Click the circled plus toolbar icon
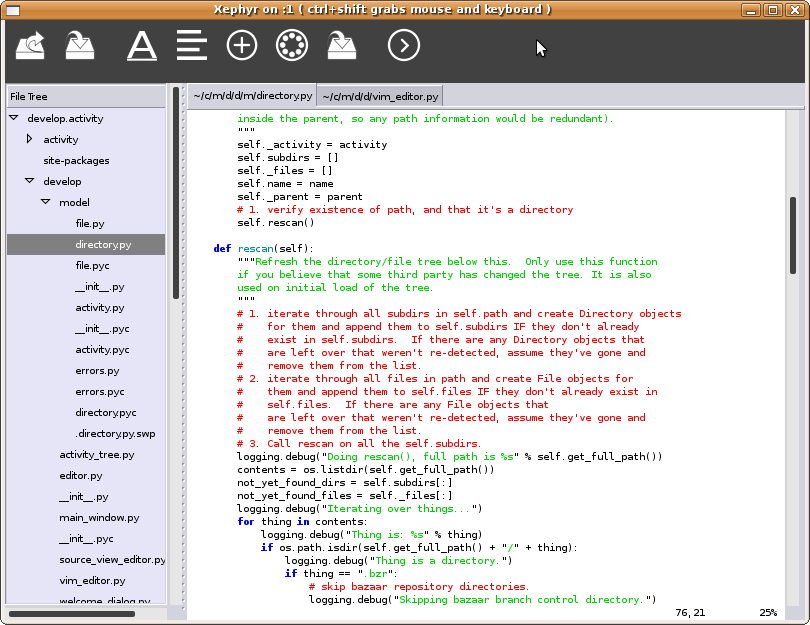Image resolution: width=810 pixels, height=625 pixels. coord(242,45)
